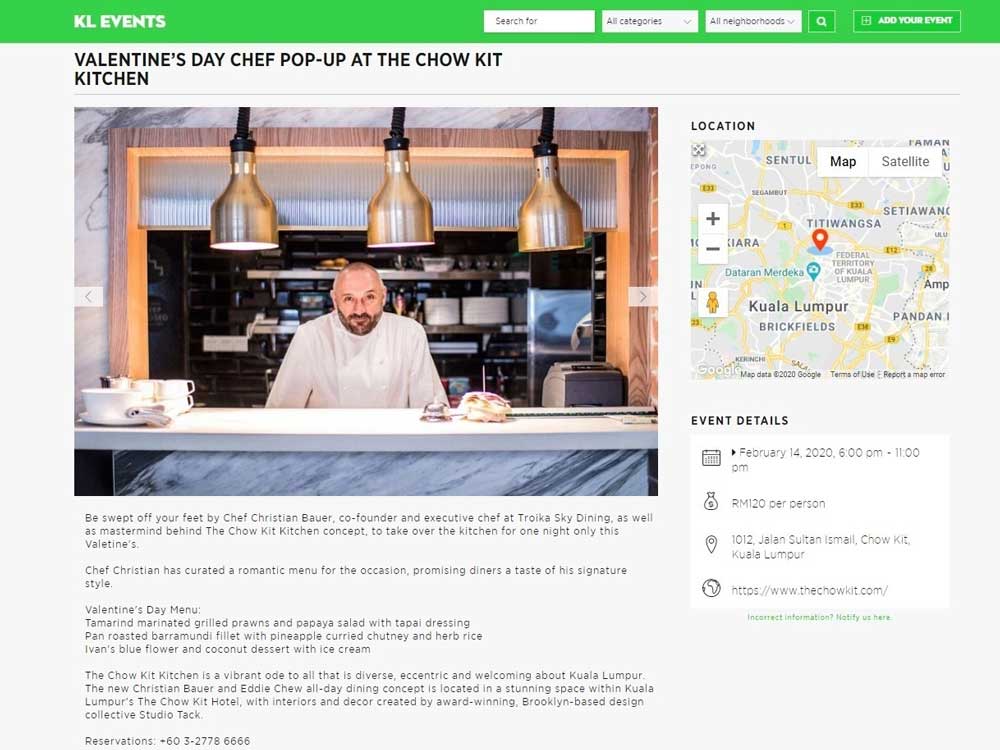The height and width of the screenshot is (750, 1000).
Task: Open the All categories dropdown
Action: (x=649, y=21)
